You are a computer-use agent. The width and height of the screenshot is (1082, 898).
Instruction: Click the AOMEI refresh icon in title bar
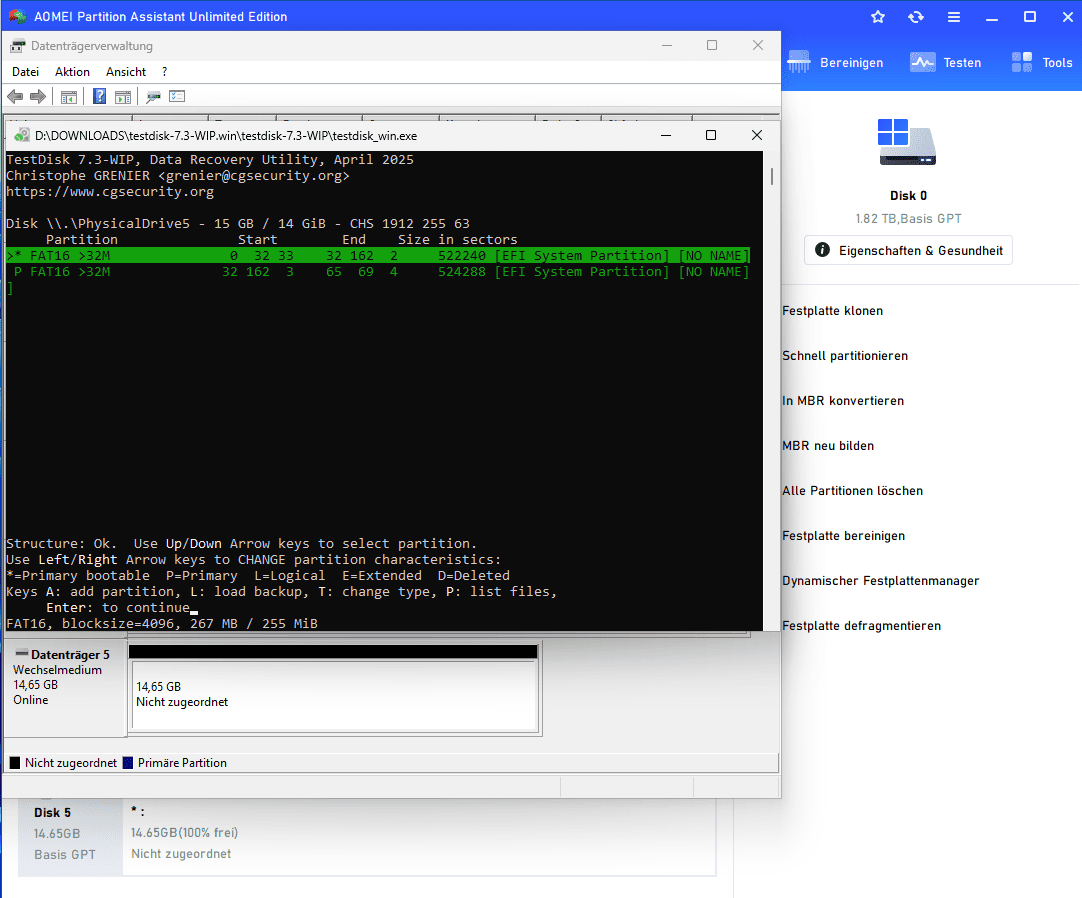point(916,17)
